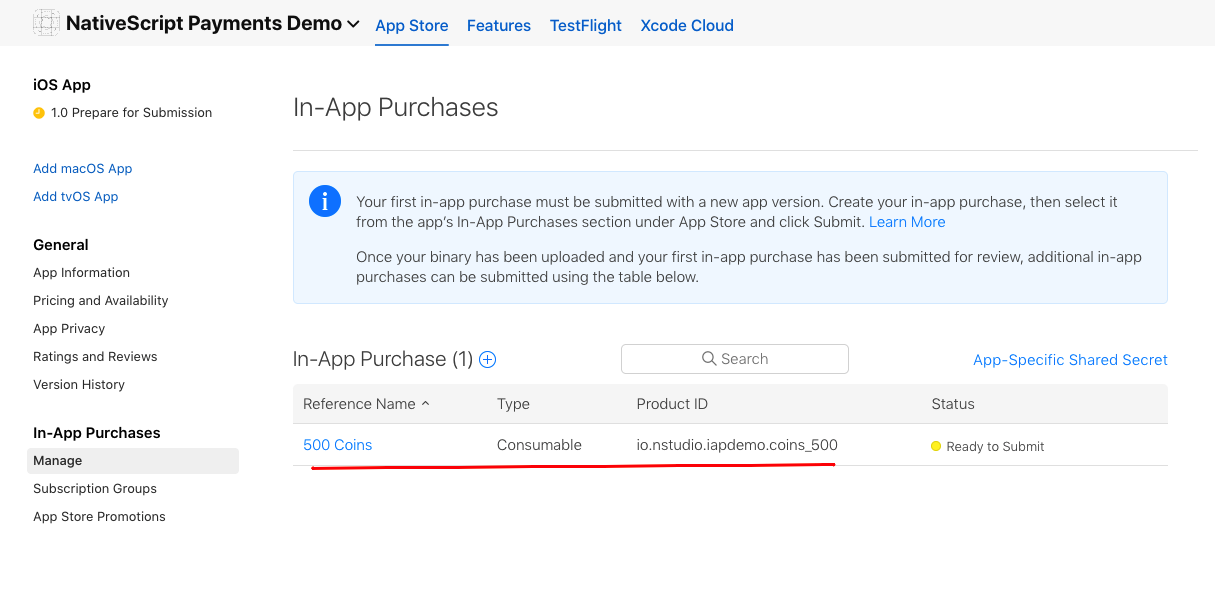
Task: Click the Product ID column header
Action: pos(672,404)
